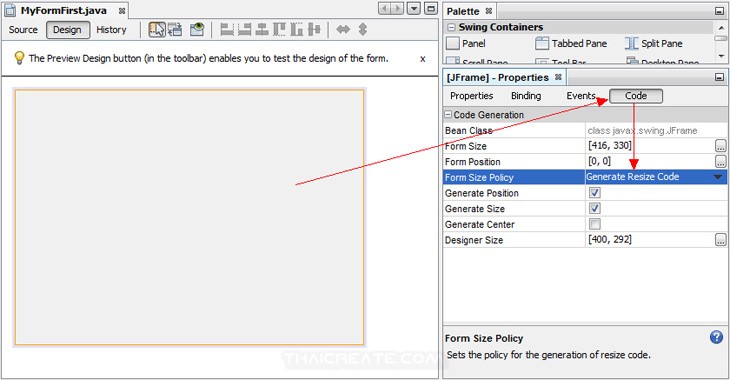Select the Bean Class property row
The image size is (730, 380).
[x=585, y=130]
